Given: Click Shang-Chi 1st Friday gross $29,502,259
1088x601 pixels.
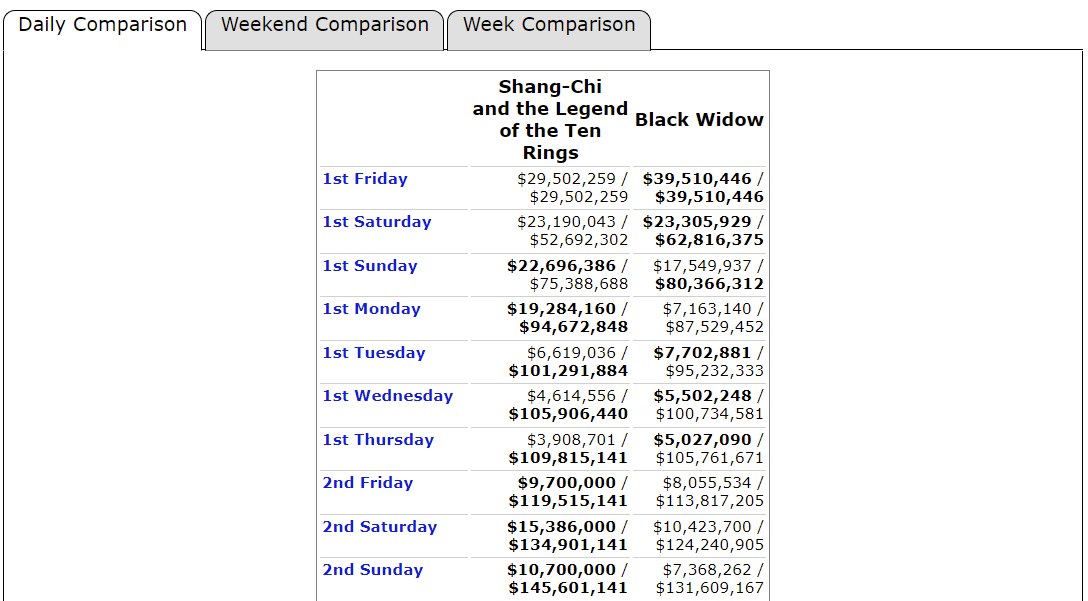Looking at the screenshot, I should point(566,179).
